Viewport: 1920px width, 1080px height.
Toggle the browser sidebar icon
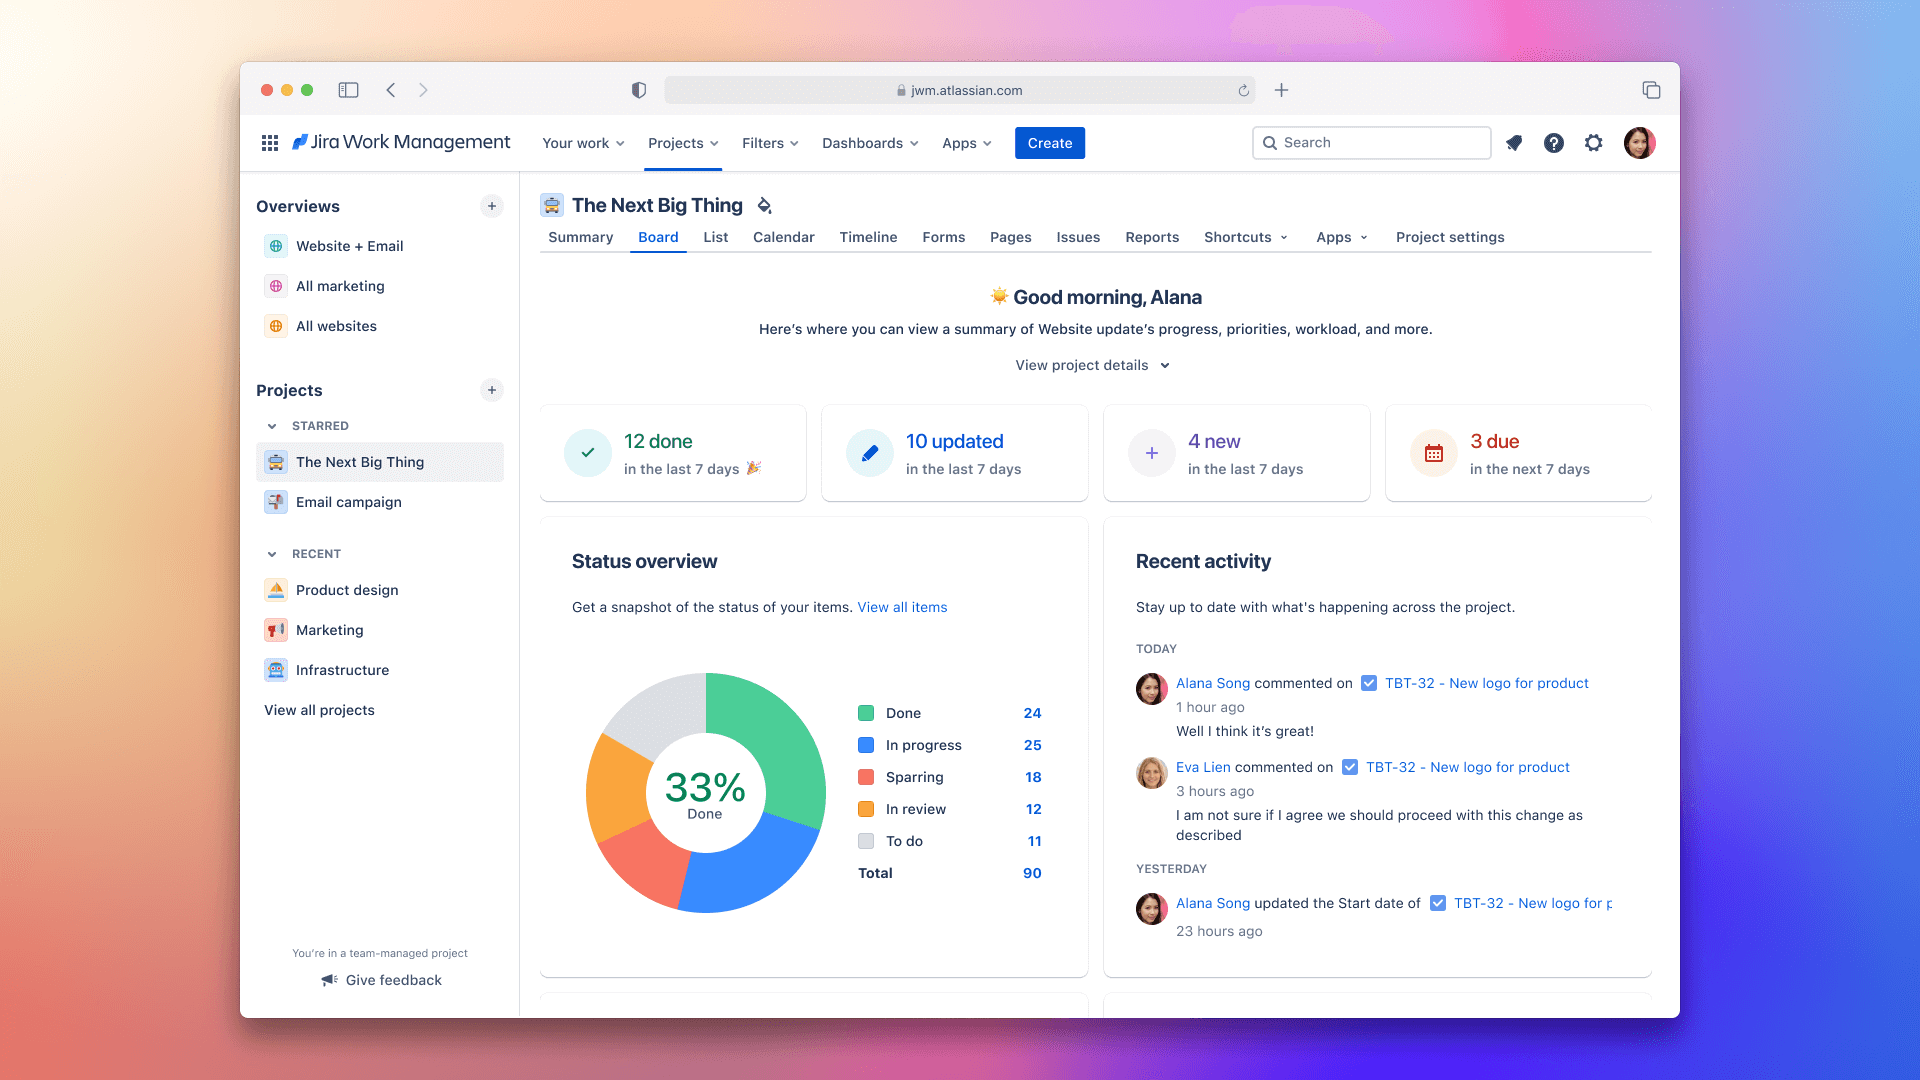[x=348, y=90]
